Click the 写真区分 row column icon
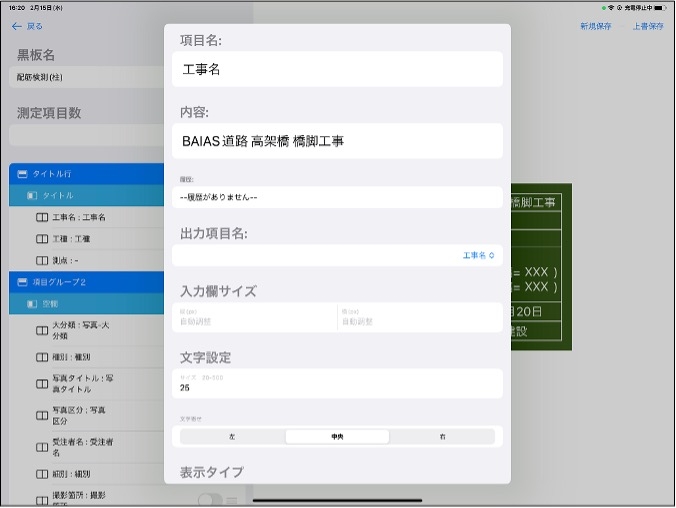 point(42,415)
